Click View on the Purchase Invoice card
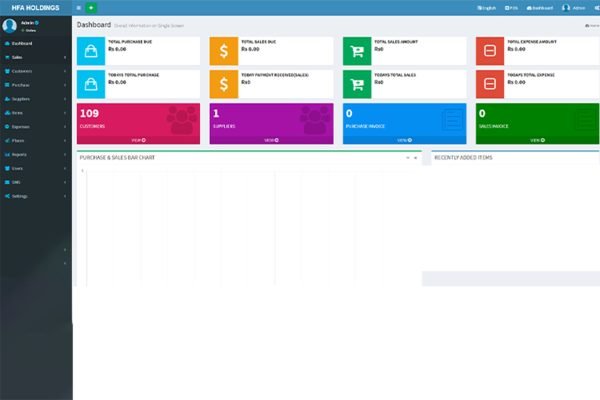The image size is (600, 400). tap(404, 140)
